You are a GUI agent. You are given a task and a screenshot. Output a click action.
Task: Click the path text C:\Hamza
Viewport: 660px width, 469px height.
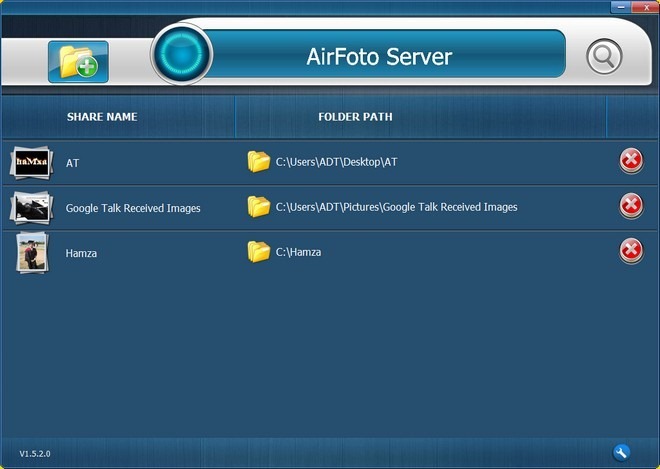point(298,252)
